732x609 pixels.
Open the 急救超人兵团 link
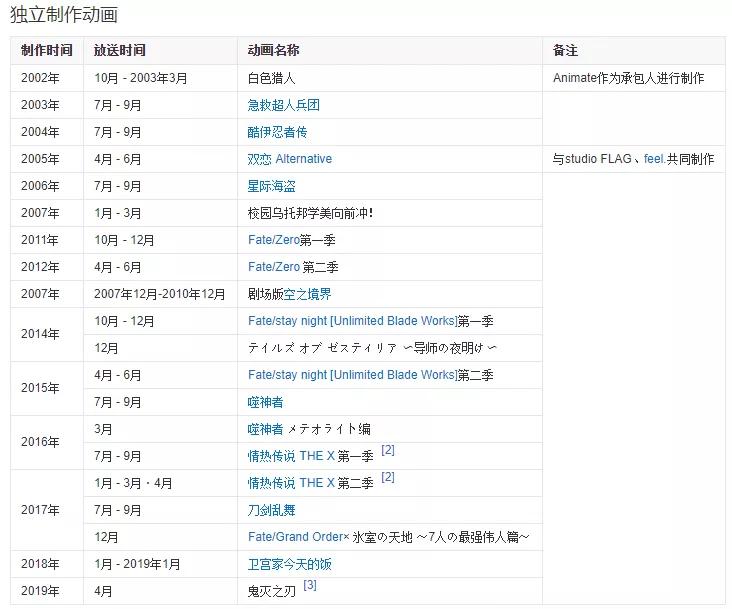pyautogui.click(x=283, y=105)
